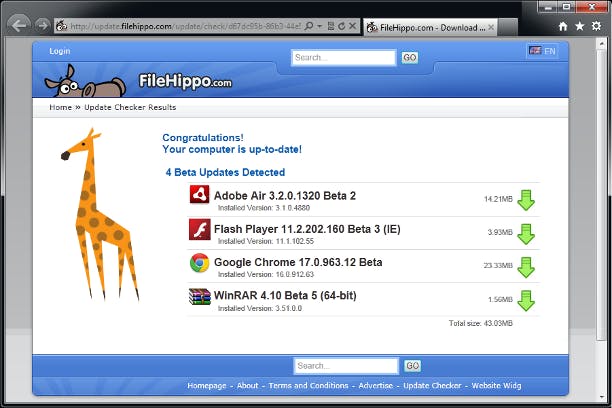Click the Website Widg footer link
Image resolution: width=612 pixels, height=408 pixels.
(496, 386)
